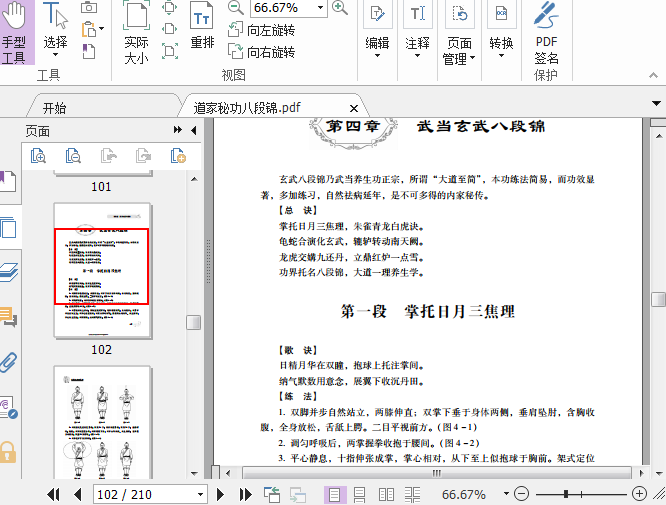Open the Pages thumbnails side panel
Screen dimensions: 666x505
point(8,228)
